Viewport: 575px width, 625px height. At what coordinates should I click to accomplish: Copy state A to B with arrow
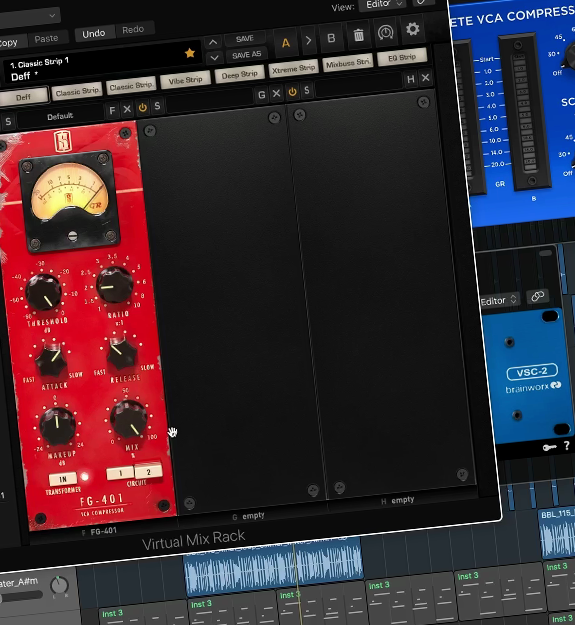click(308, 40)
